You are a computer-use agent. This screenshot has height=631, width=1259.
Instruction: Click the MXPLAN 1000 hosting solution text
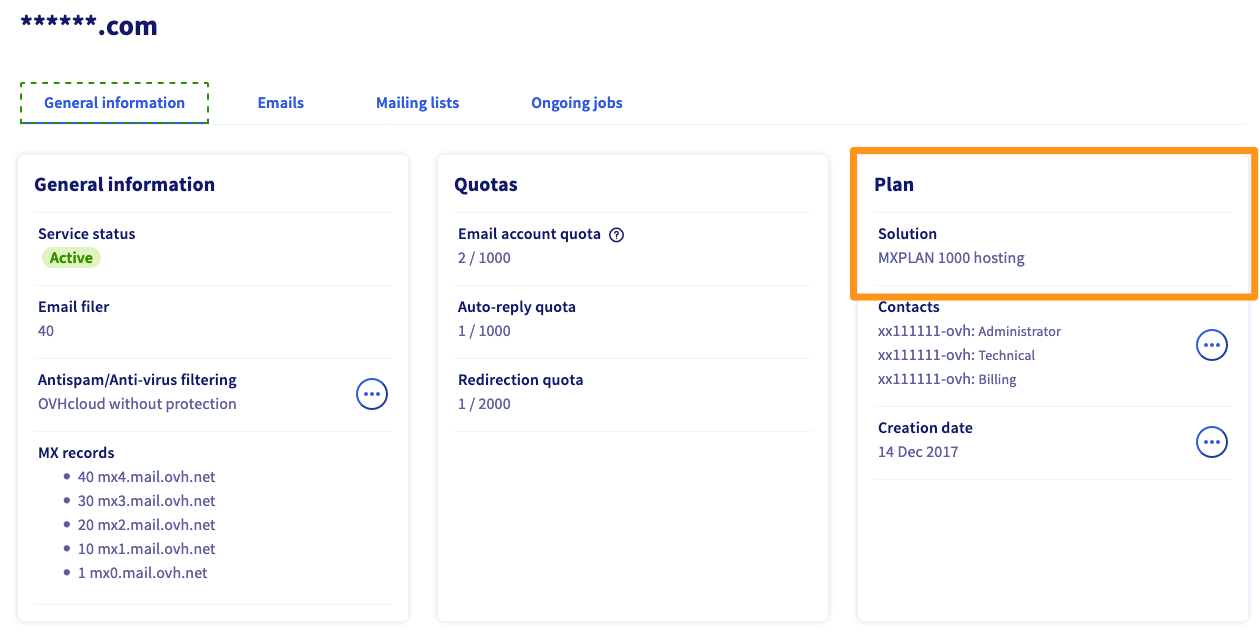(951, 258)
